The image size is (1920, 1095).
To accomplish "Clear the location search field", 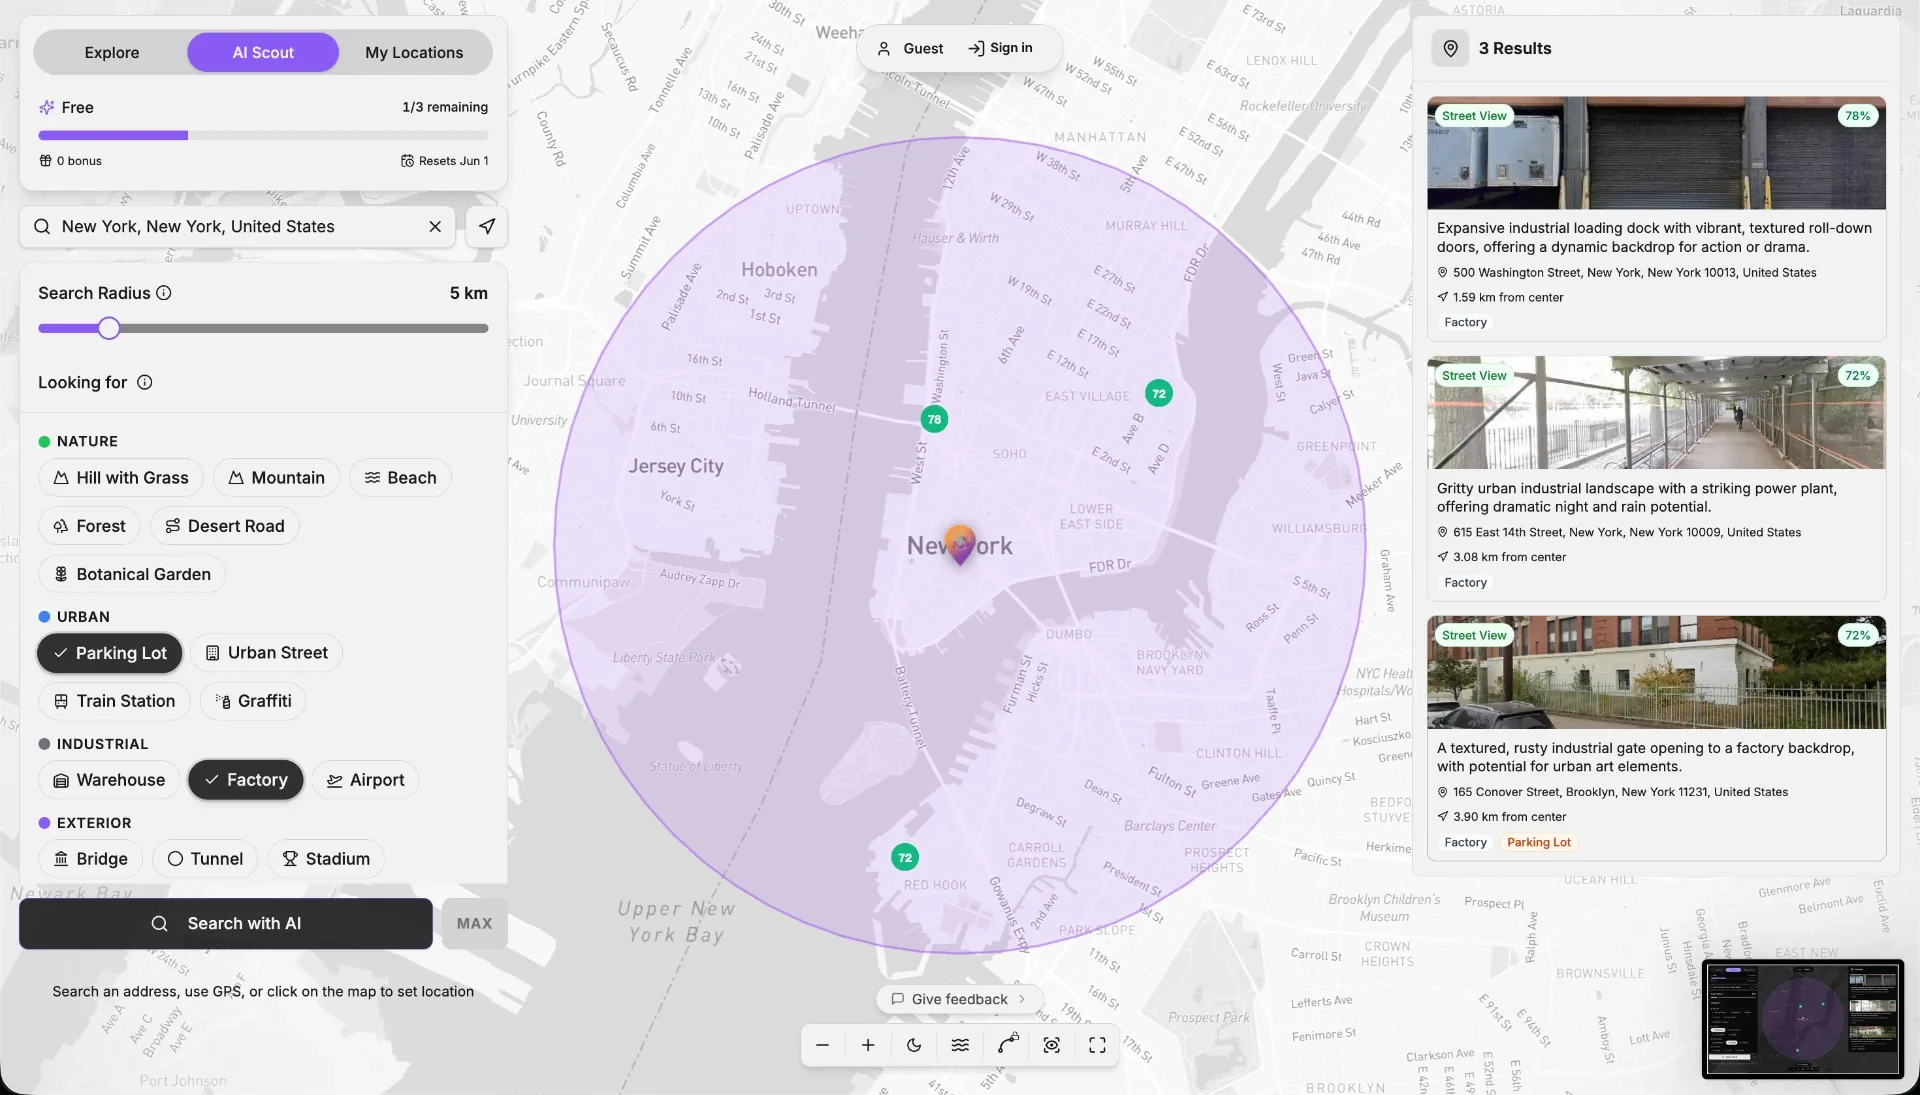I will (435, 227).
